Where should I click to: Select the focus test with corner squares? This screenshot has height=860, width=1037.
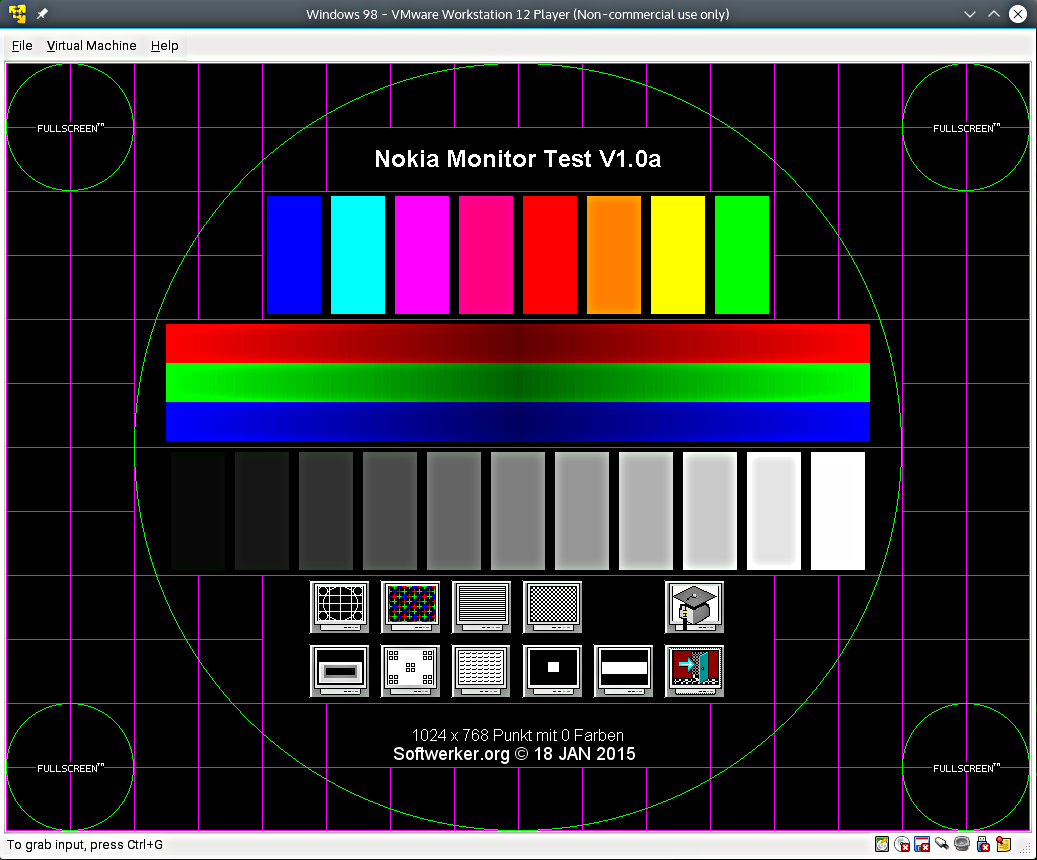tap(411, 670)
